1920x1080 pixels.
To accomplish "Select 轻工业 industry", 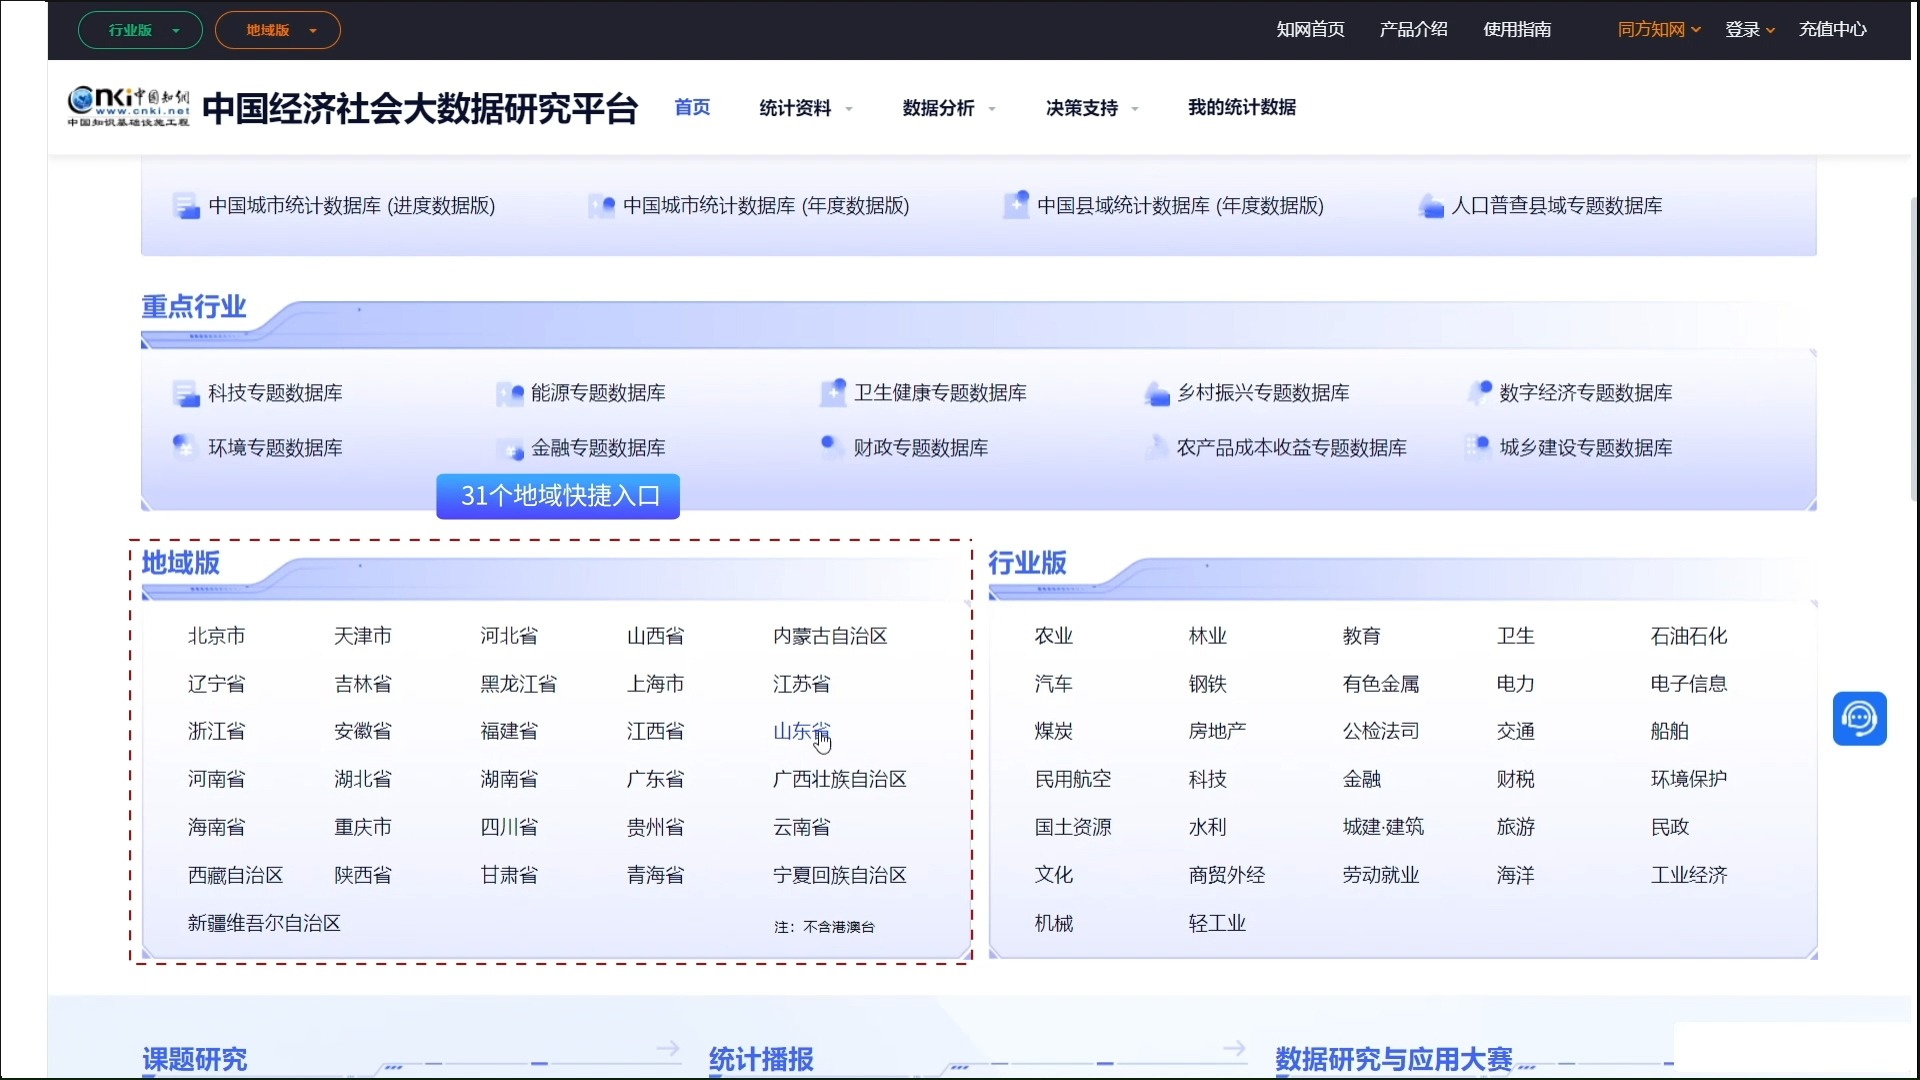I will (x=1217, y=923).
